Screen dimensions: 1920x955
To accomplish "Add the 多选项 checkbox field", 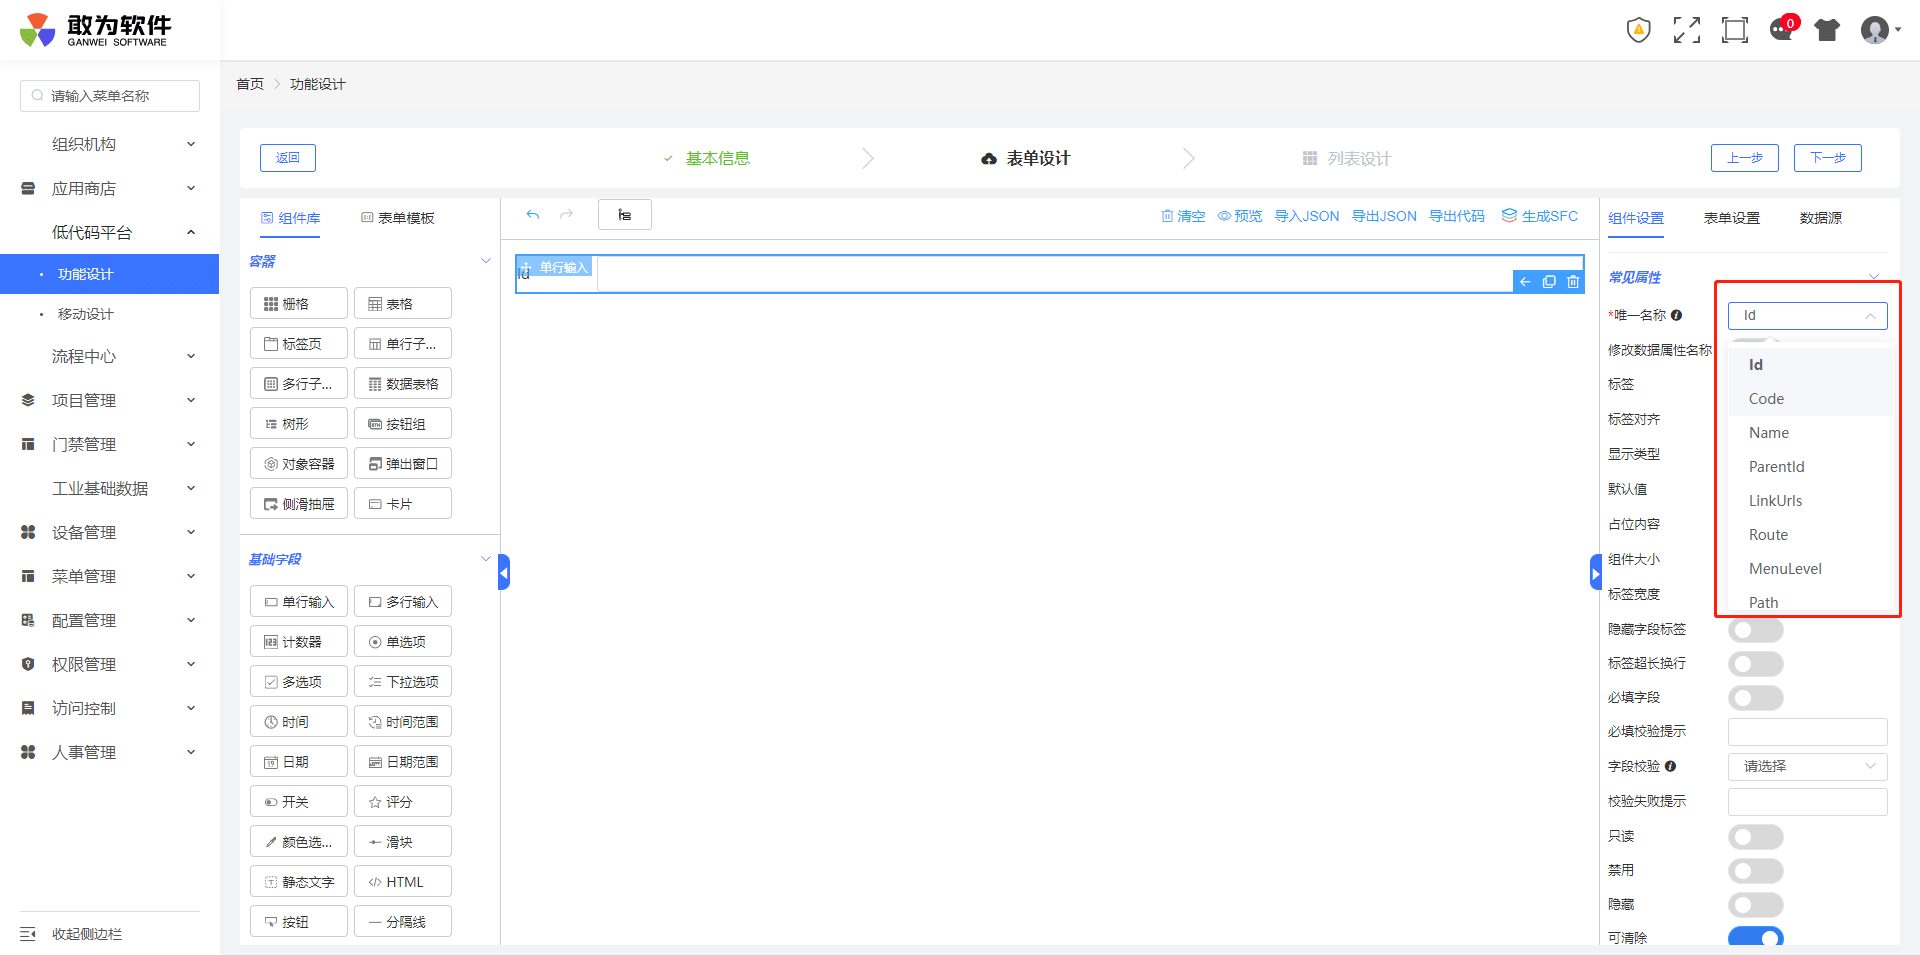I will pyautogui.click(x=299, y=681).
